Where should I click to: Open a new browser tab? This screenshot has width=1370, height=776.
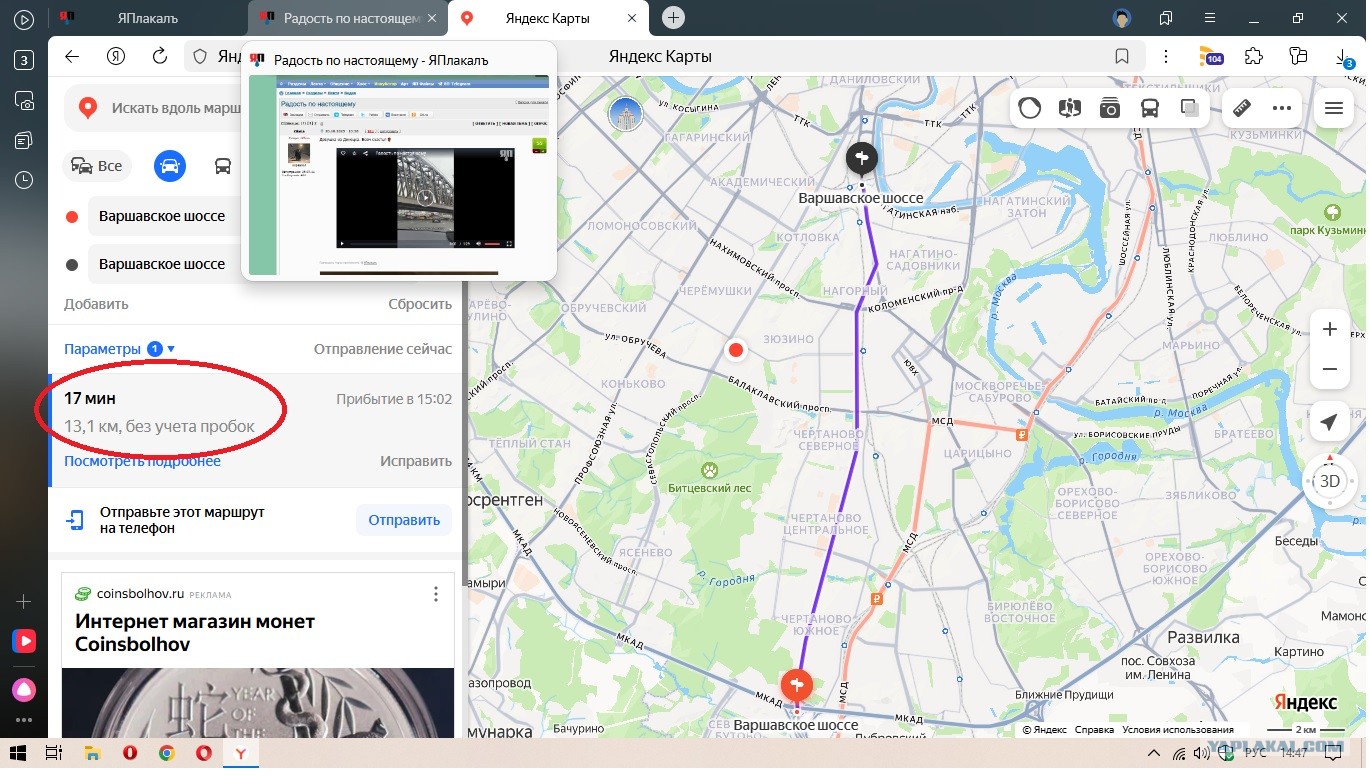(x=674, y=18)
